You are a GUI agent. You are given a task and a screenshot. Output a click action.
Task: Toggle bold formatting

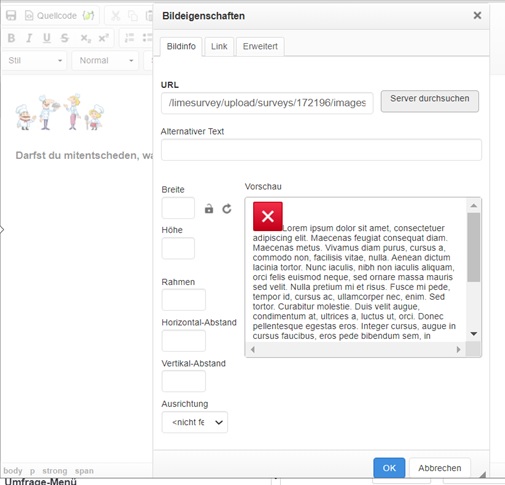click(11, 38)
